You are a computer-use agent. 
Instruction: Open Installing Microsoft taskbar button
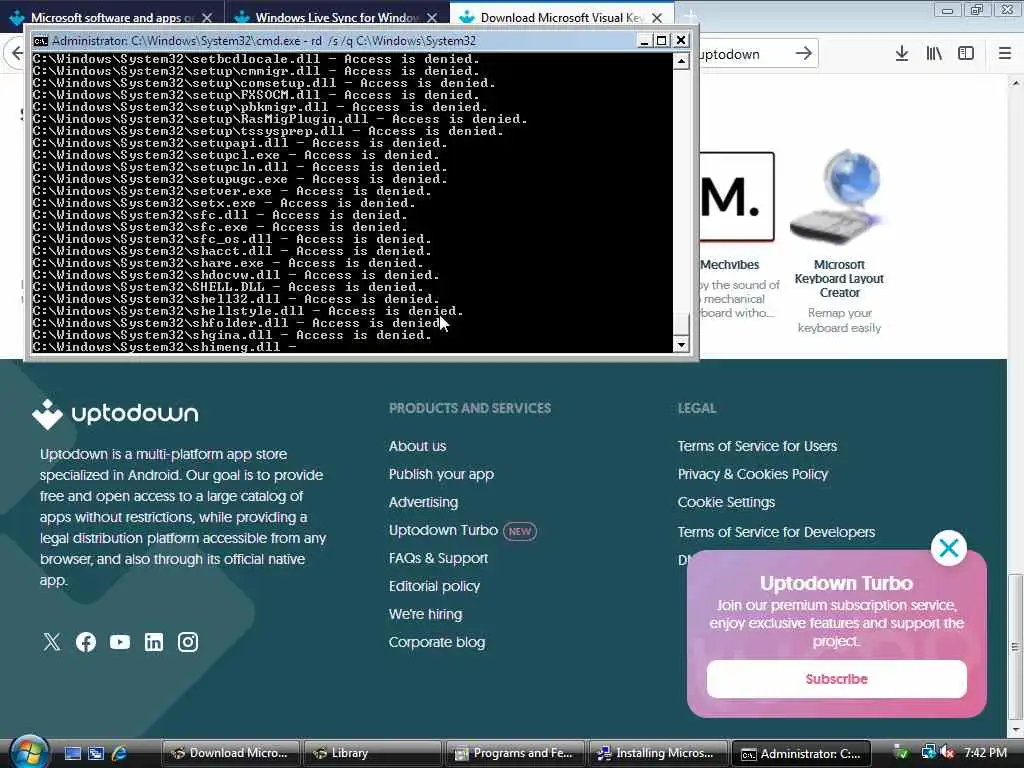(658, 753)
